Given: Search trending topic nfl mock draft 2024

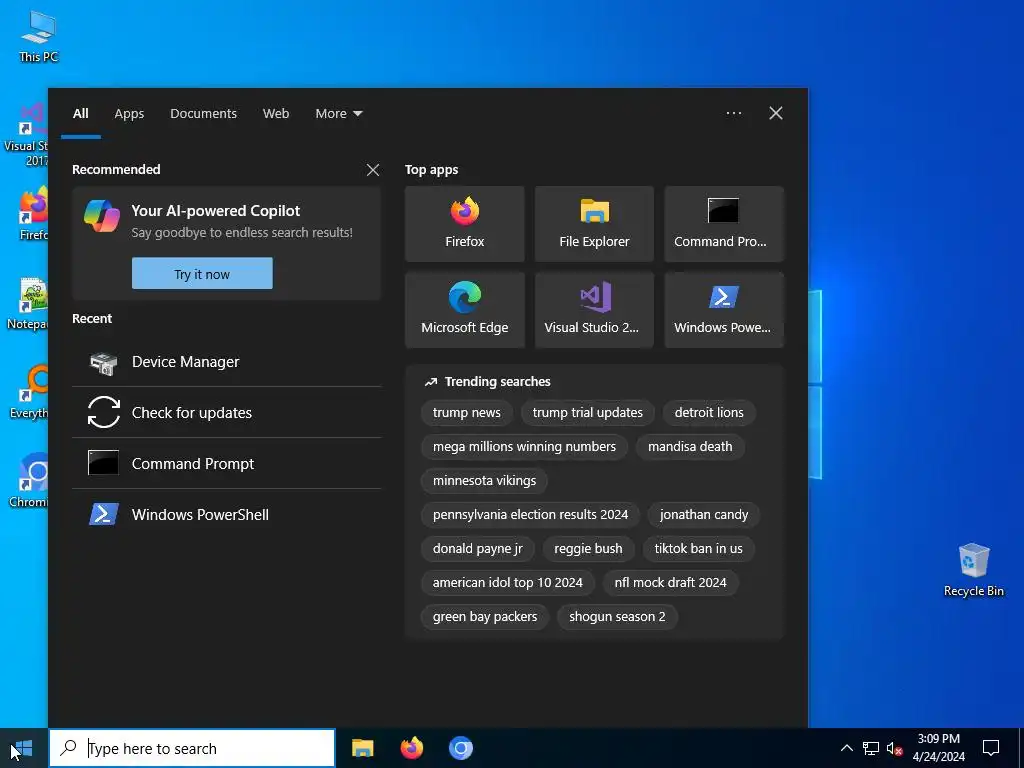Looking at the screenshot, I should pyautogui.click(x=671, y=583).
